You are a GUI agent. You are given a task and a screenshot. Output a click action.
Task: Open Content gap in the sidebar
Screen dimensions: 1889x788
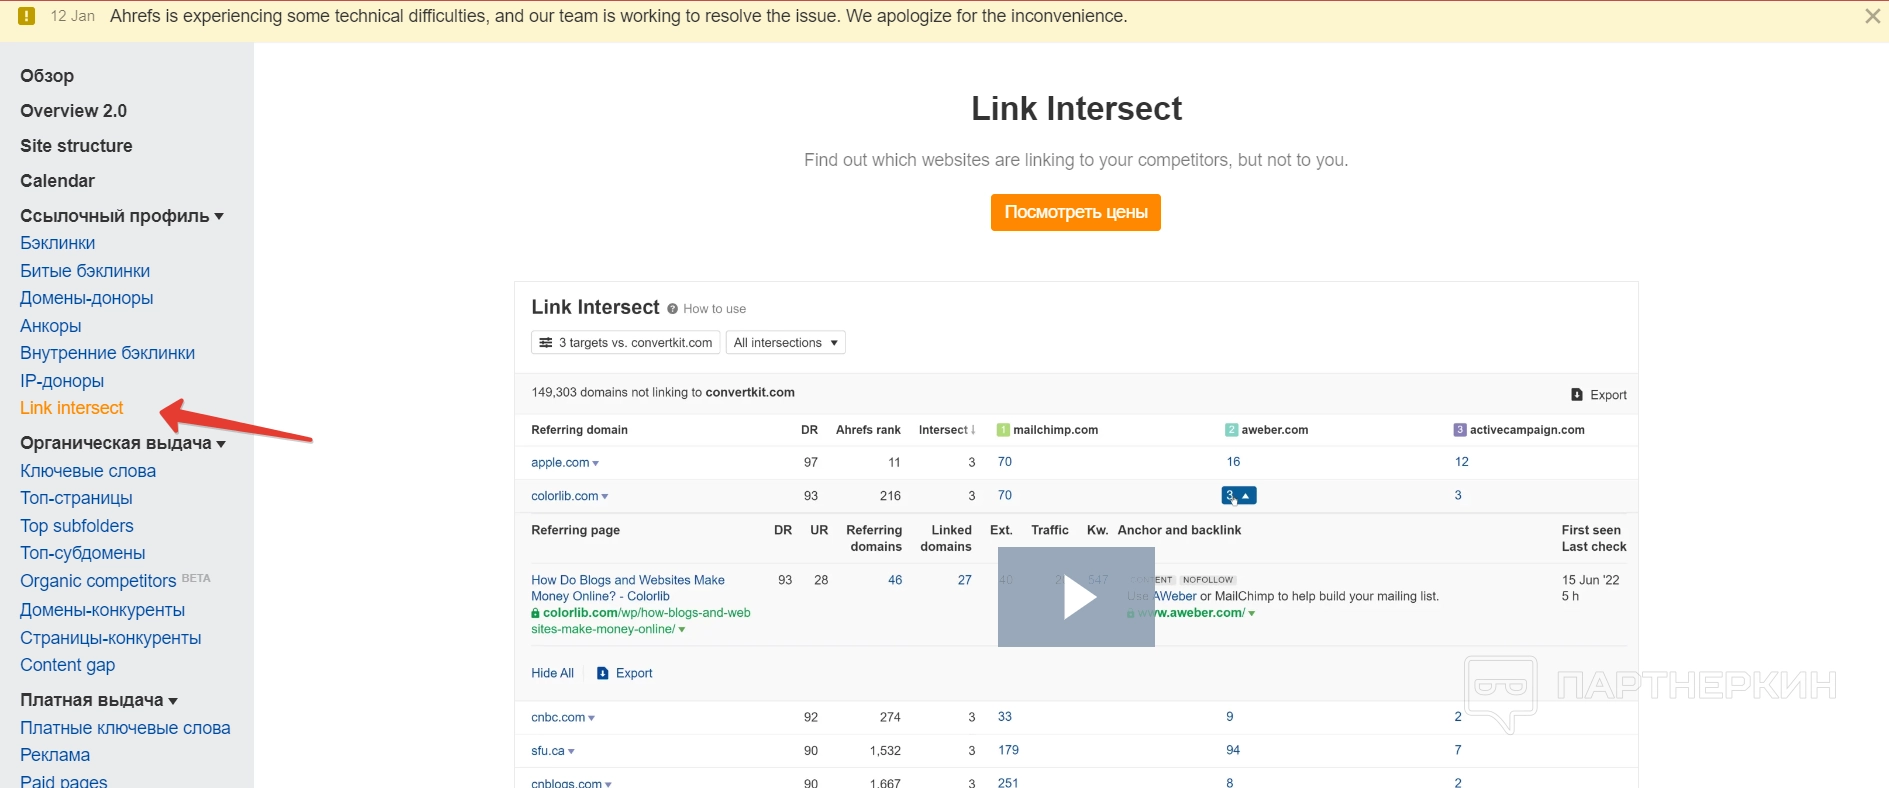click(67, 665)
